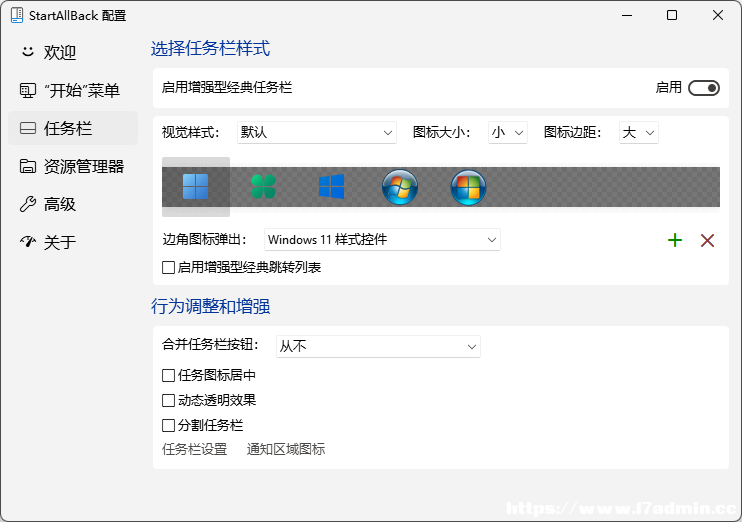Viewport: 742px width, 522px height.
Task: Choose the green clover start button icon
Action: [263, 186]
